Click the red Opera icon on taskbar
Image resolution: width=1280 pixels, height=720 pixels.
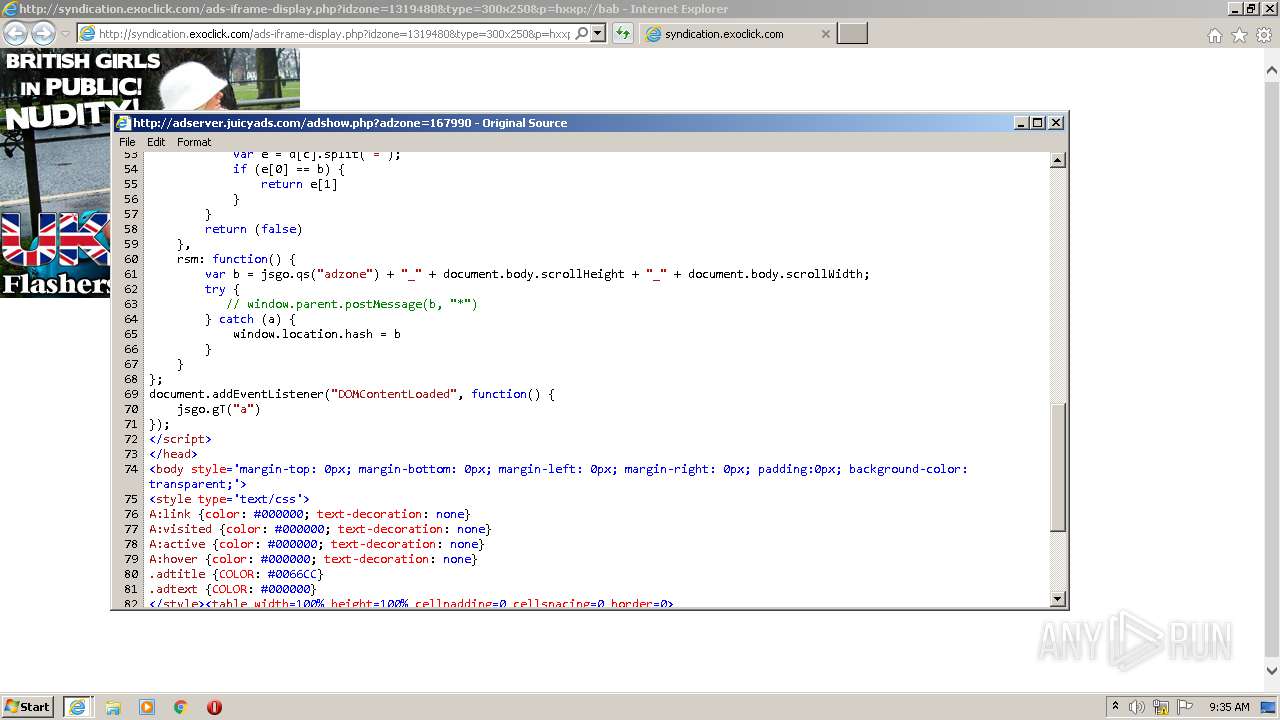[214, 707]
